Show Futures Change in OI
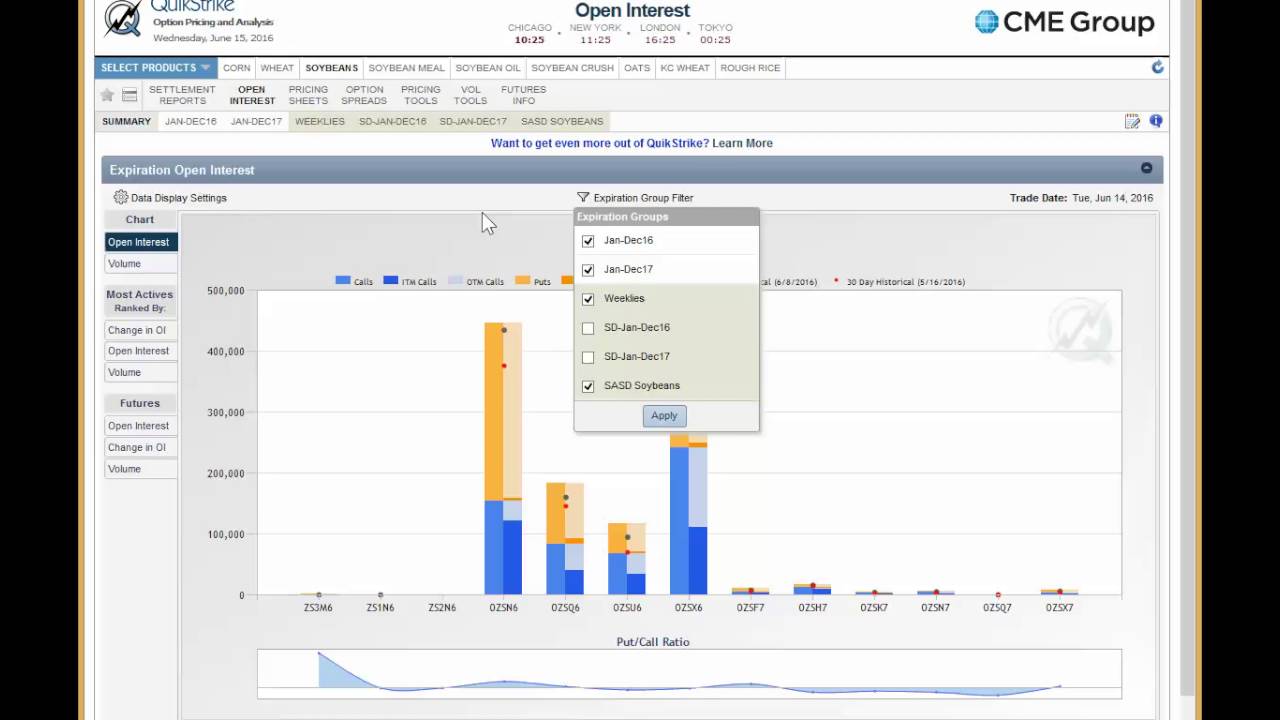The height and width of the screenshot is (720, 1280). (141, 447)
